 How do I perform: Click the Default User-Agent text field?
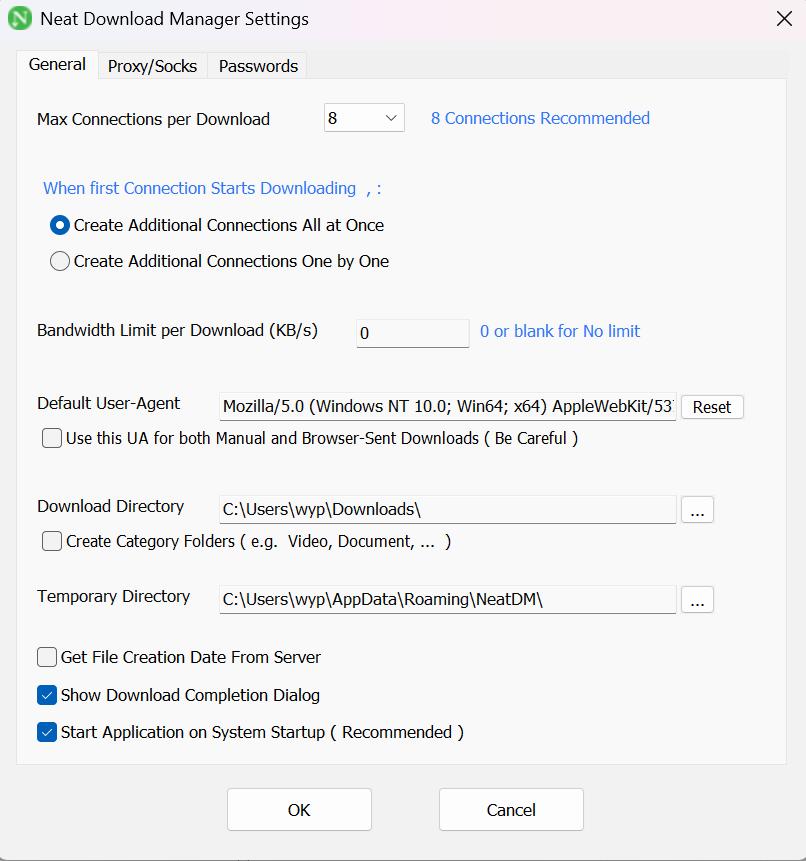[447, 407]
